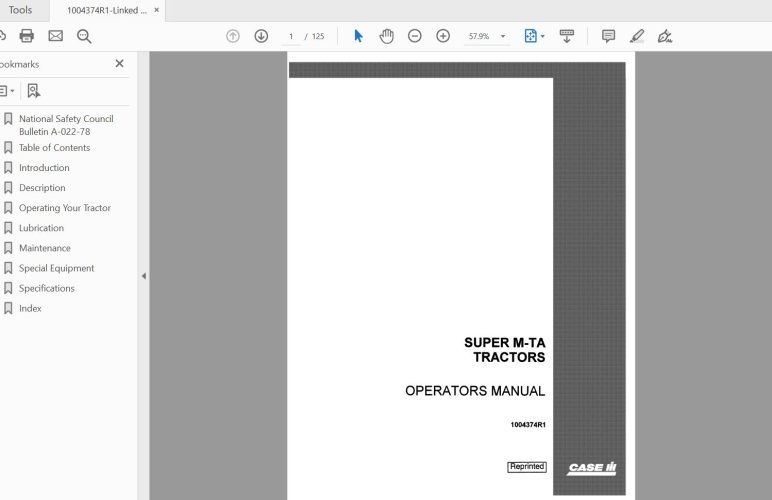772x500 pixels.
Task: Open Operating Your Tractor bookmark
Action: pyautogui.click(x=65, y=208)
